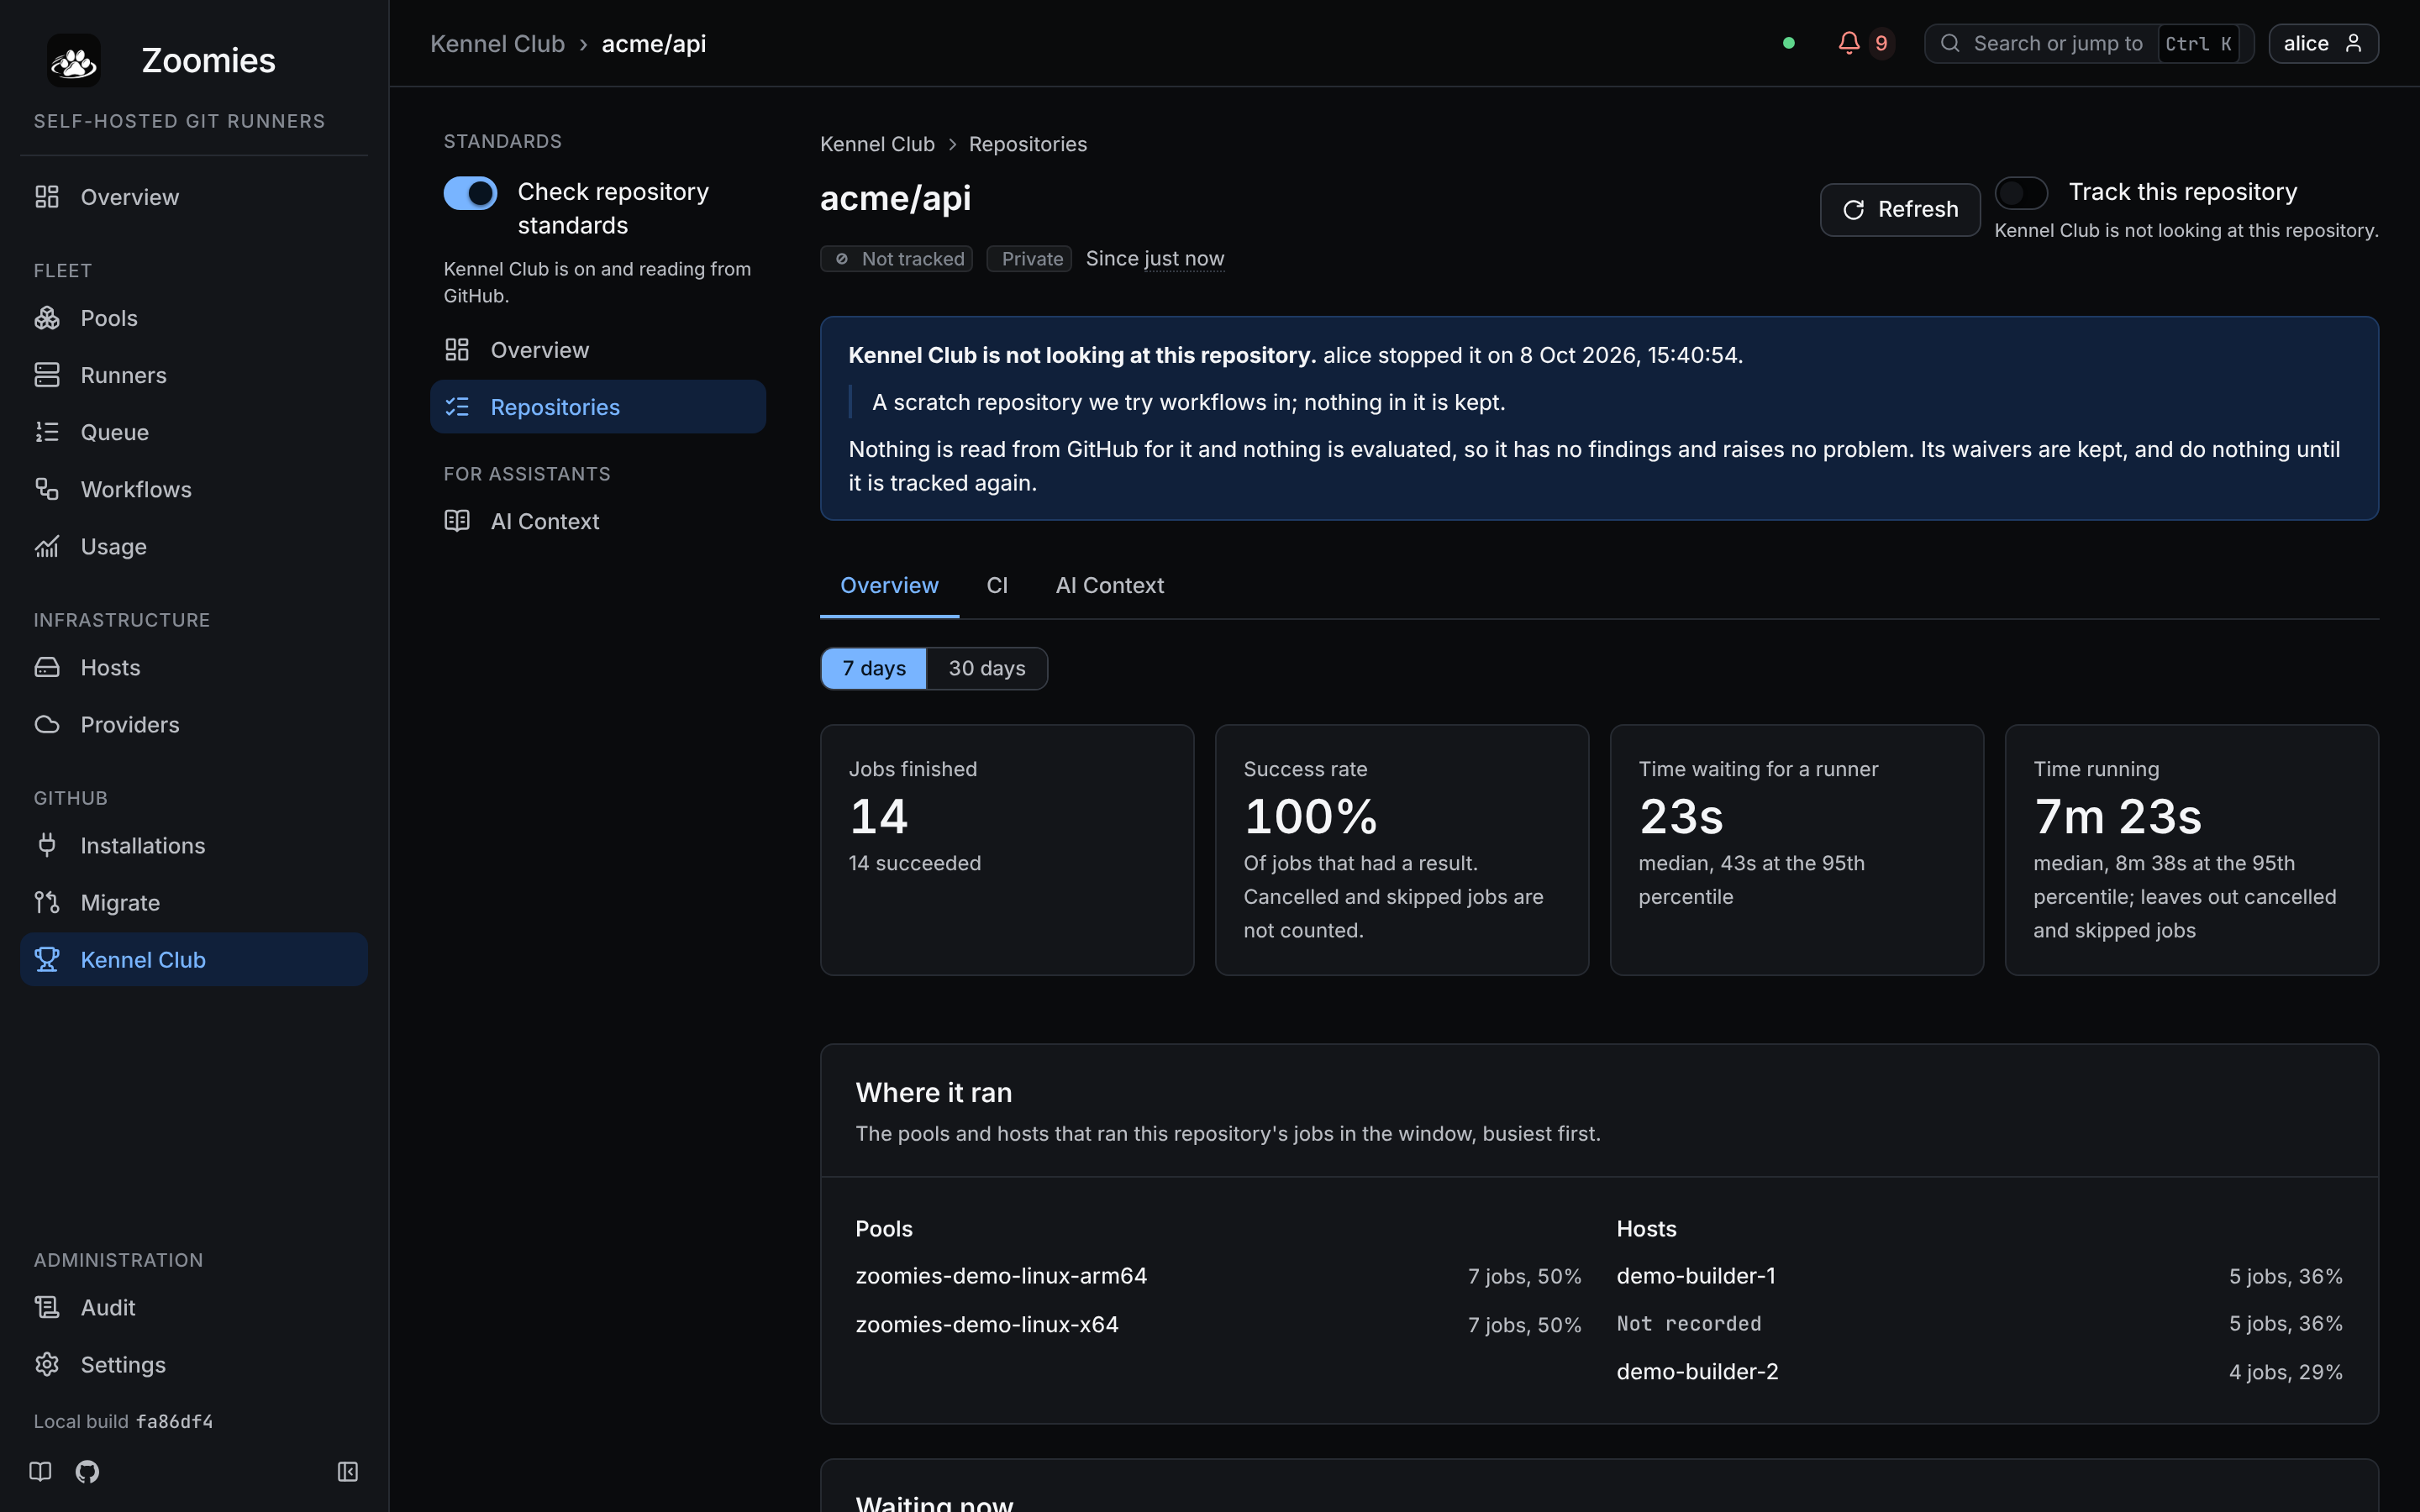Image resolution: width=2420 pixels, height=1512 pixels.
Task: Open the Runners page icon
Action: (47, 375)
